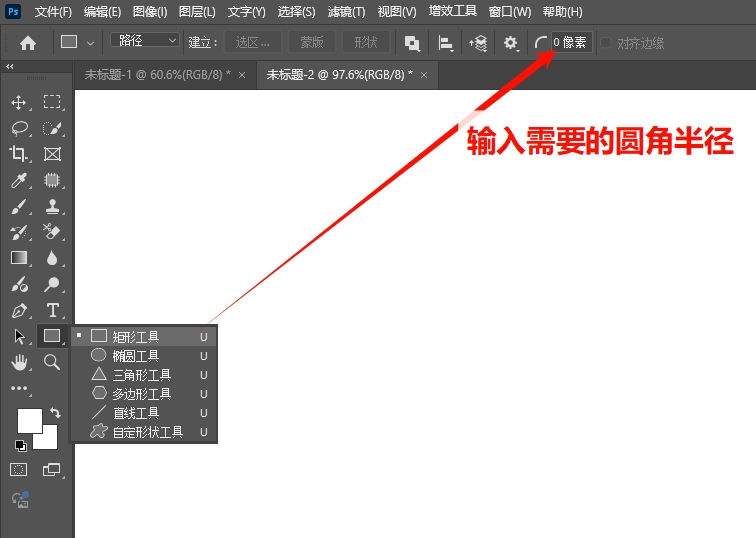Screen dimensions: 756x538
Task: Select the Path Selection tool
Action: 19,336
